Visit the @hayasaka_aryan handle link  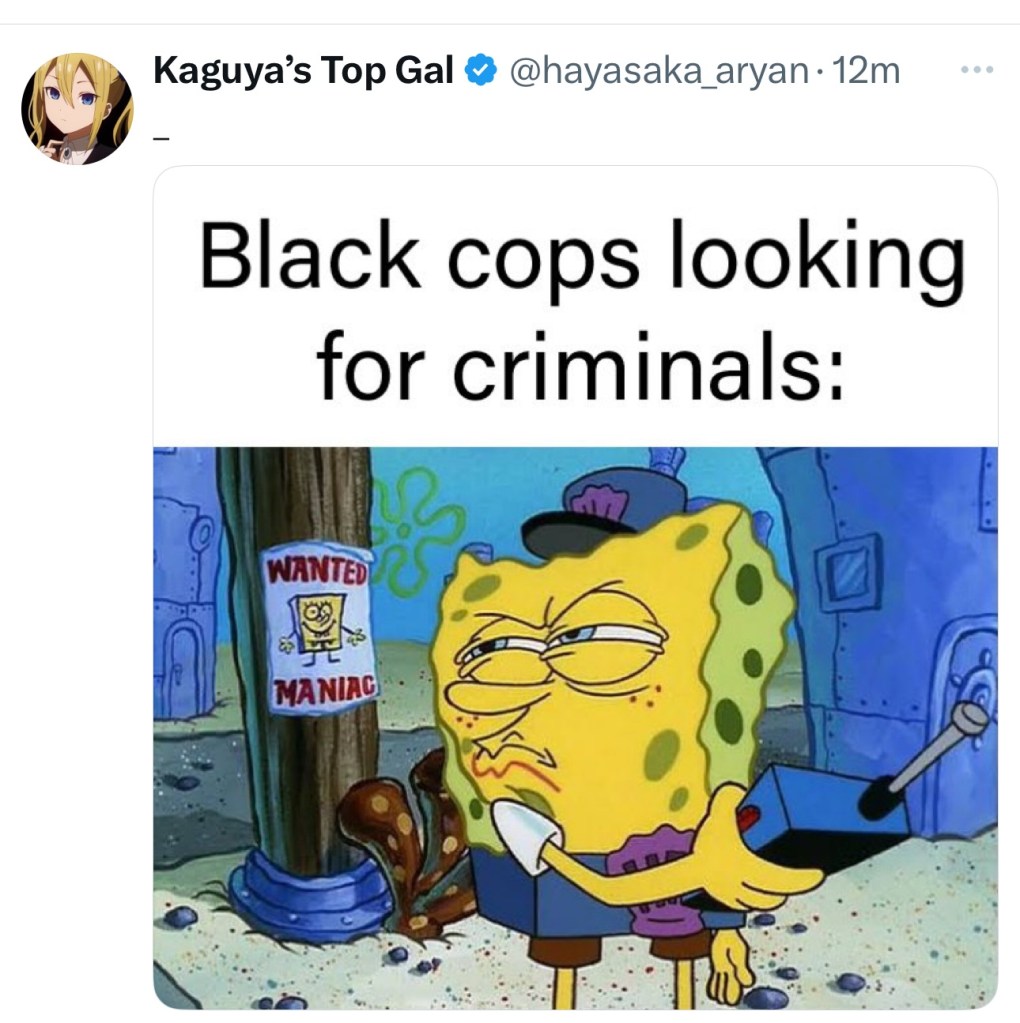[x=658, y=71]
